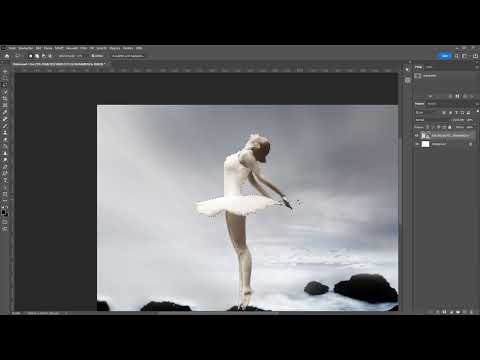The width and height of the screenshot is (480, 360).
Task: Select the History Brush tool
Action: click(5, 140)
